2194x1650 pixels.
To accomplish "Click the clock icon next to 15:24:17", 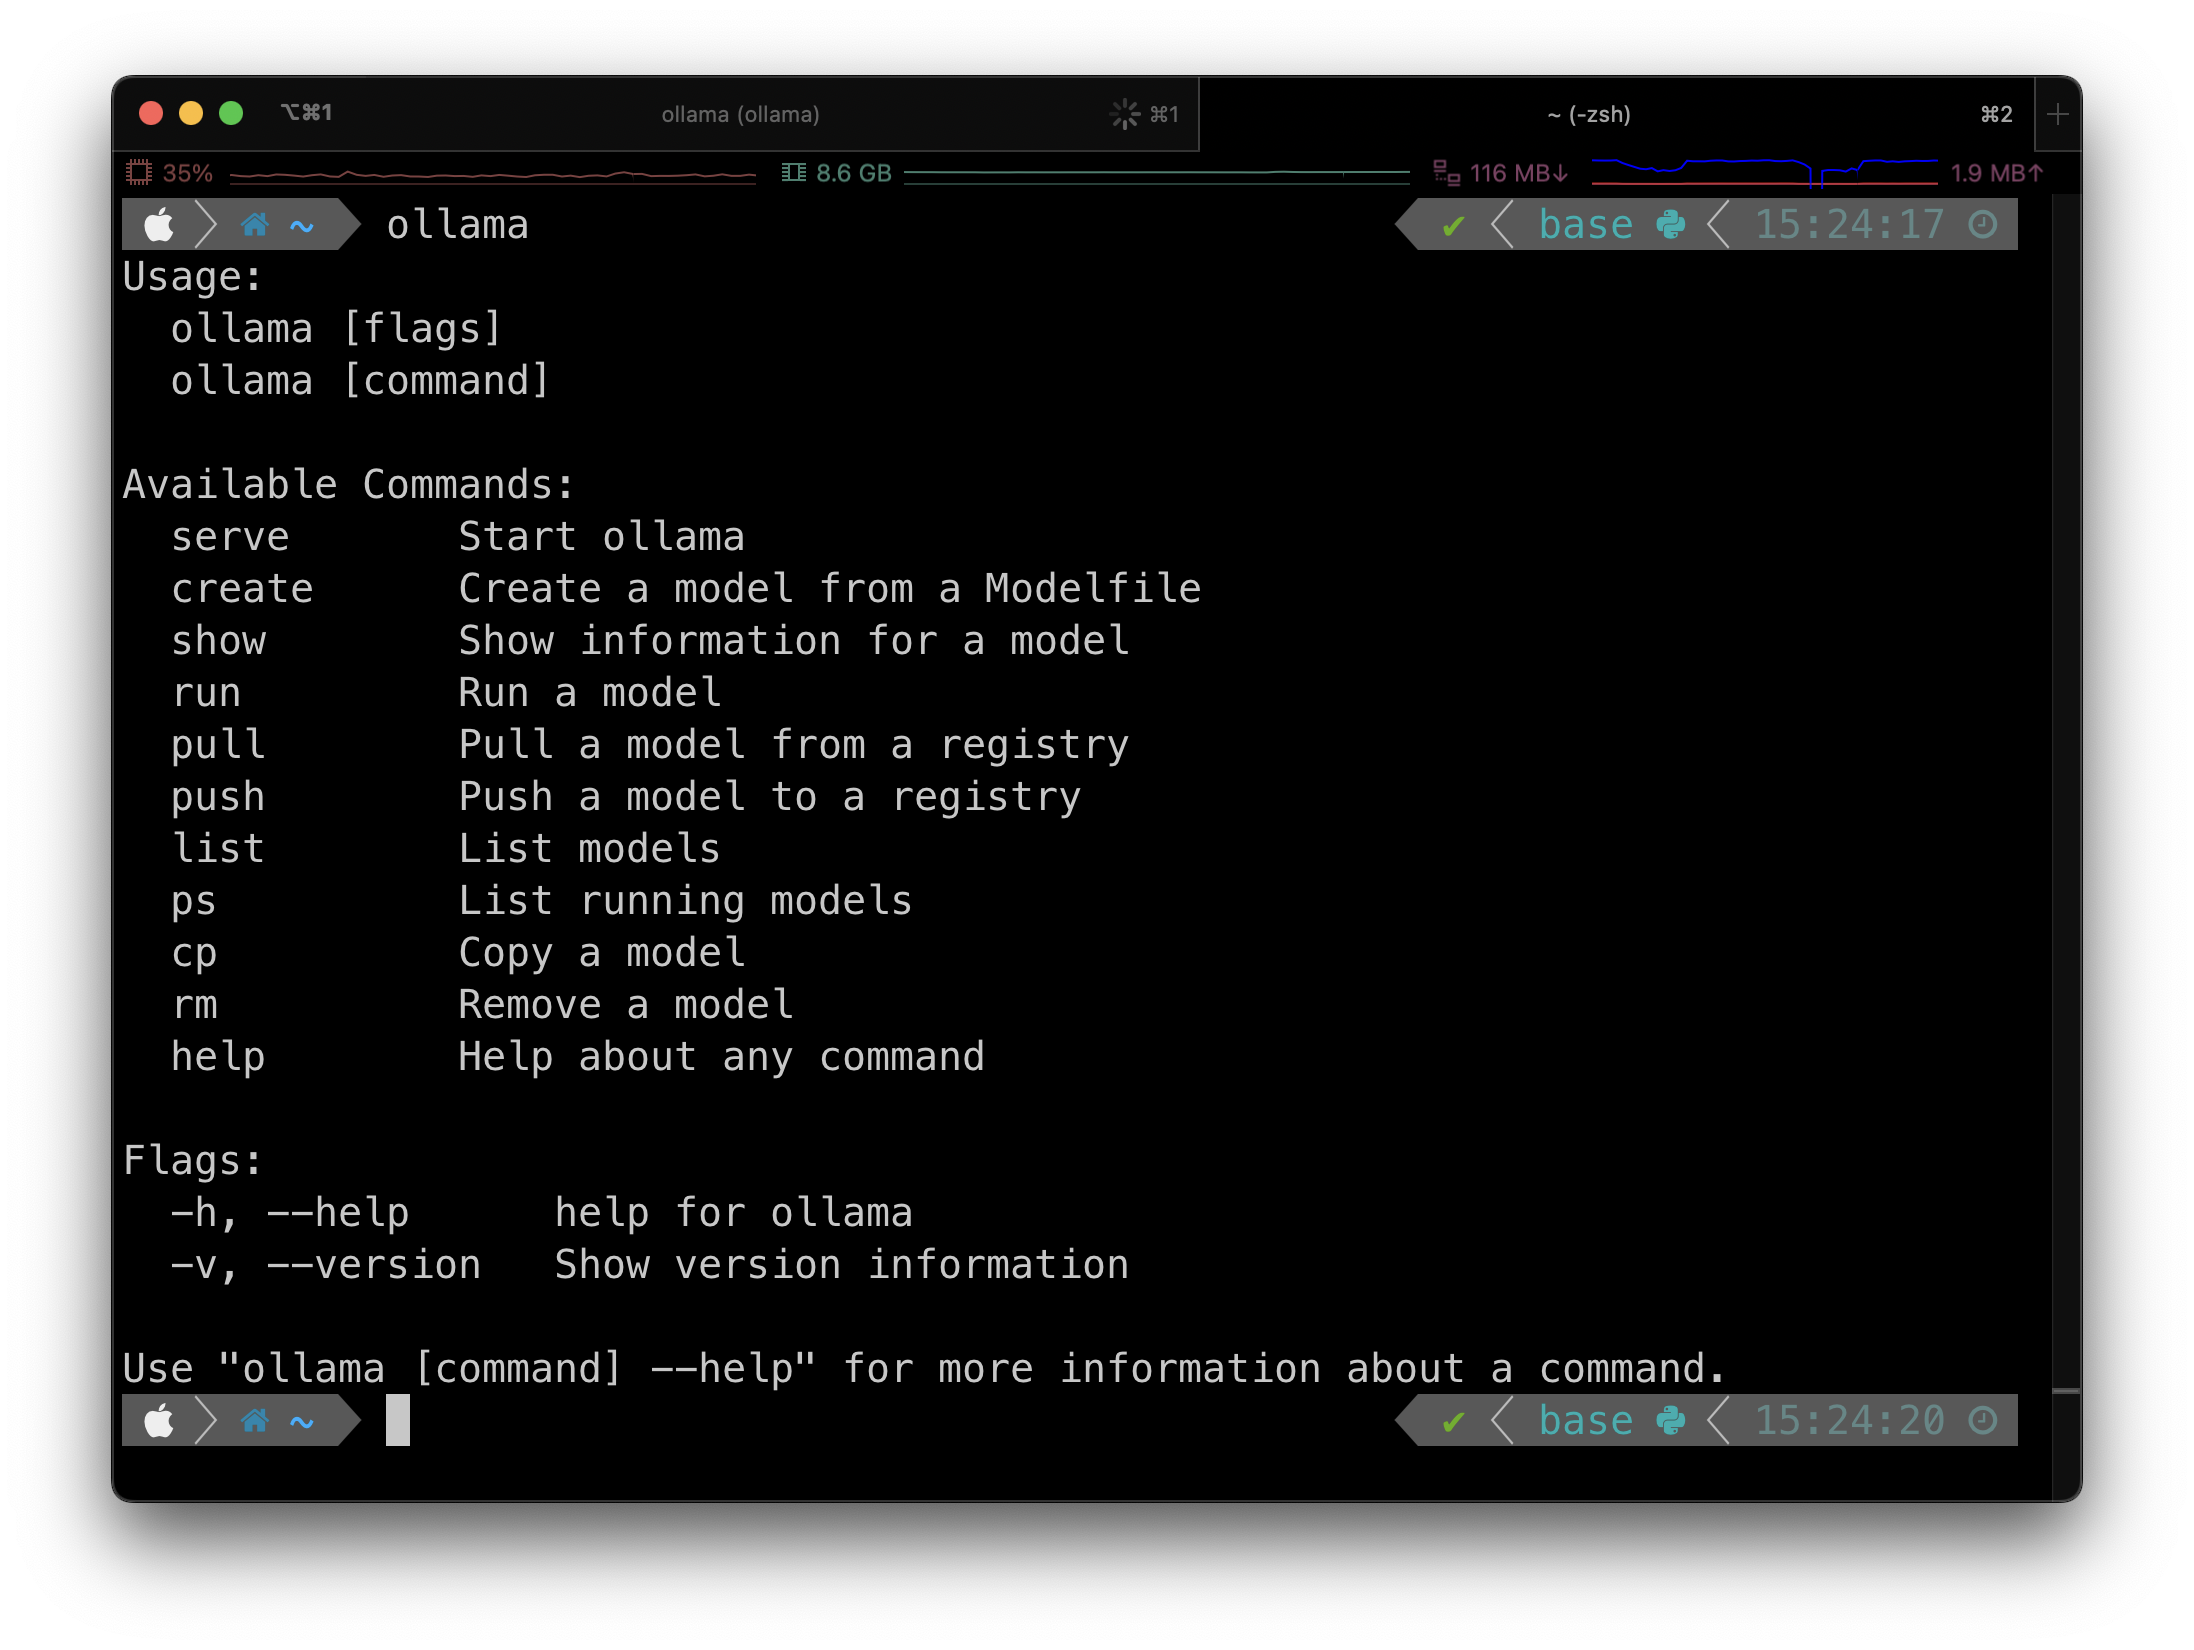I will 1982,224.
